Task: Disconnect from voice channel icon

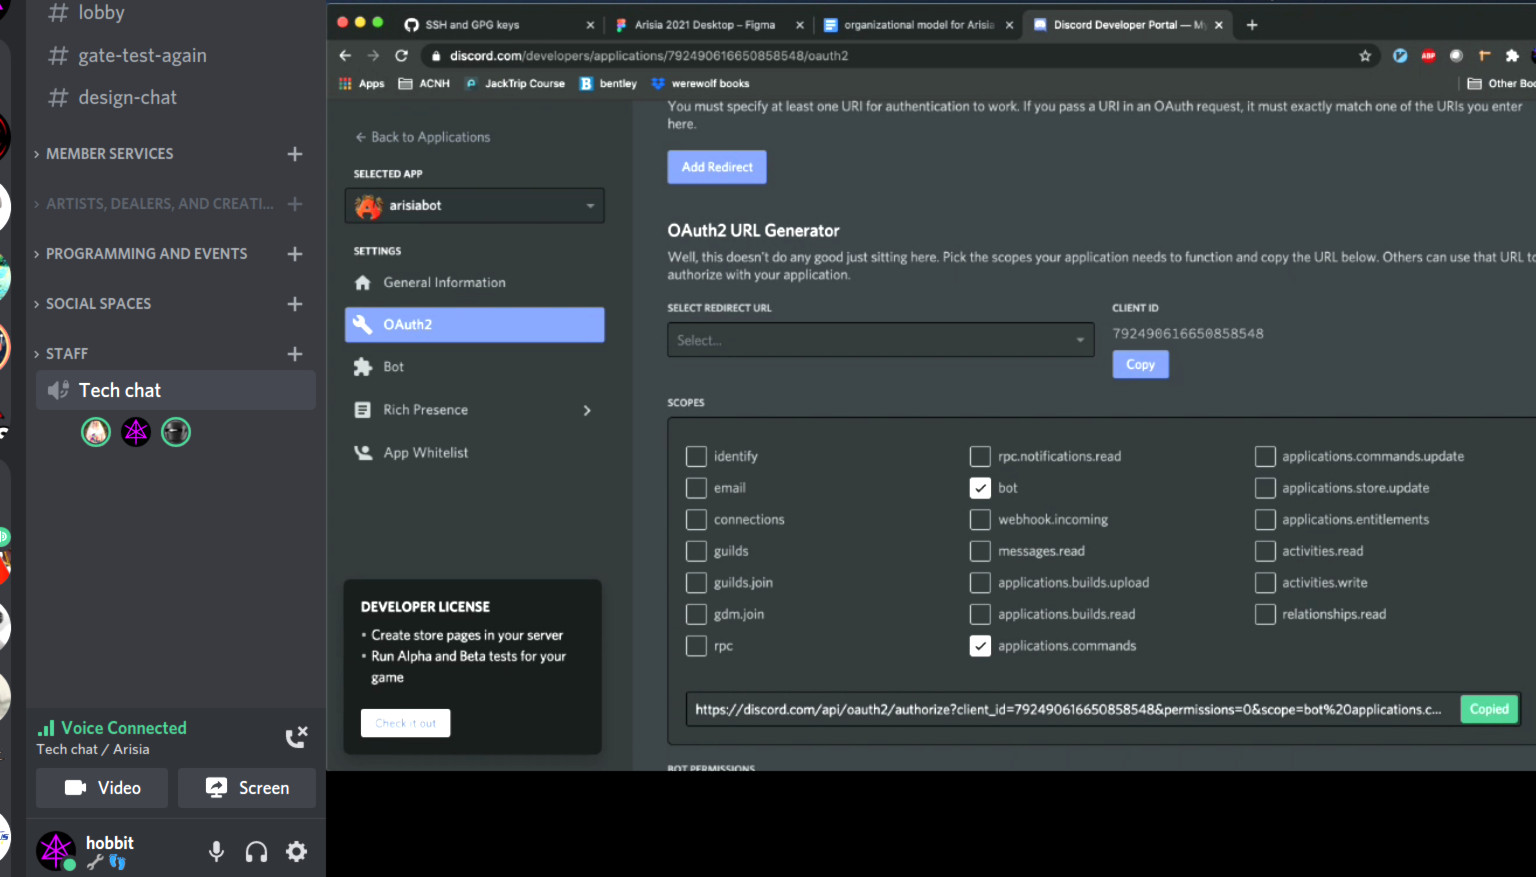Action: pos(296,737)
